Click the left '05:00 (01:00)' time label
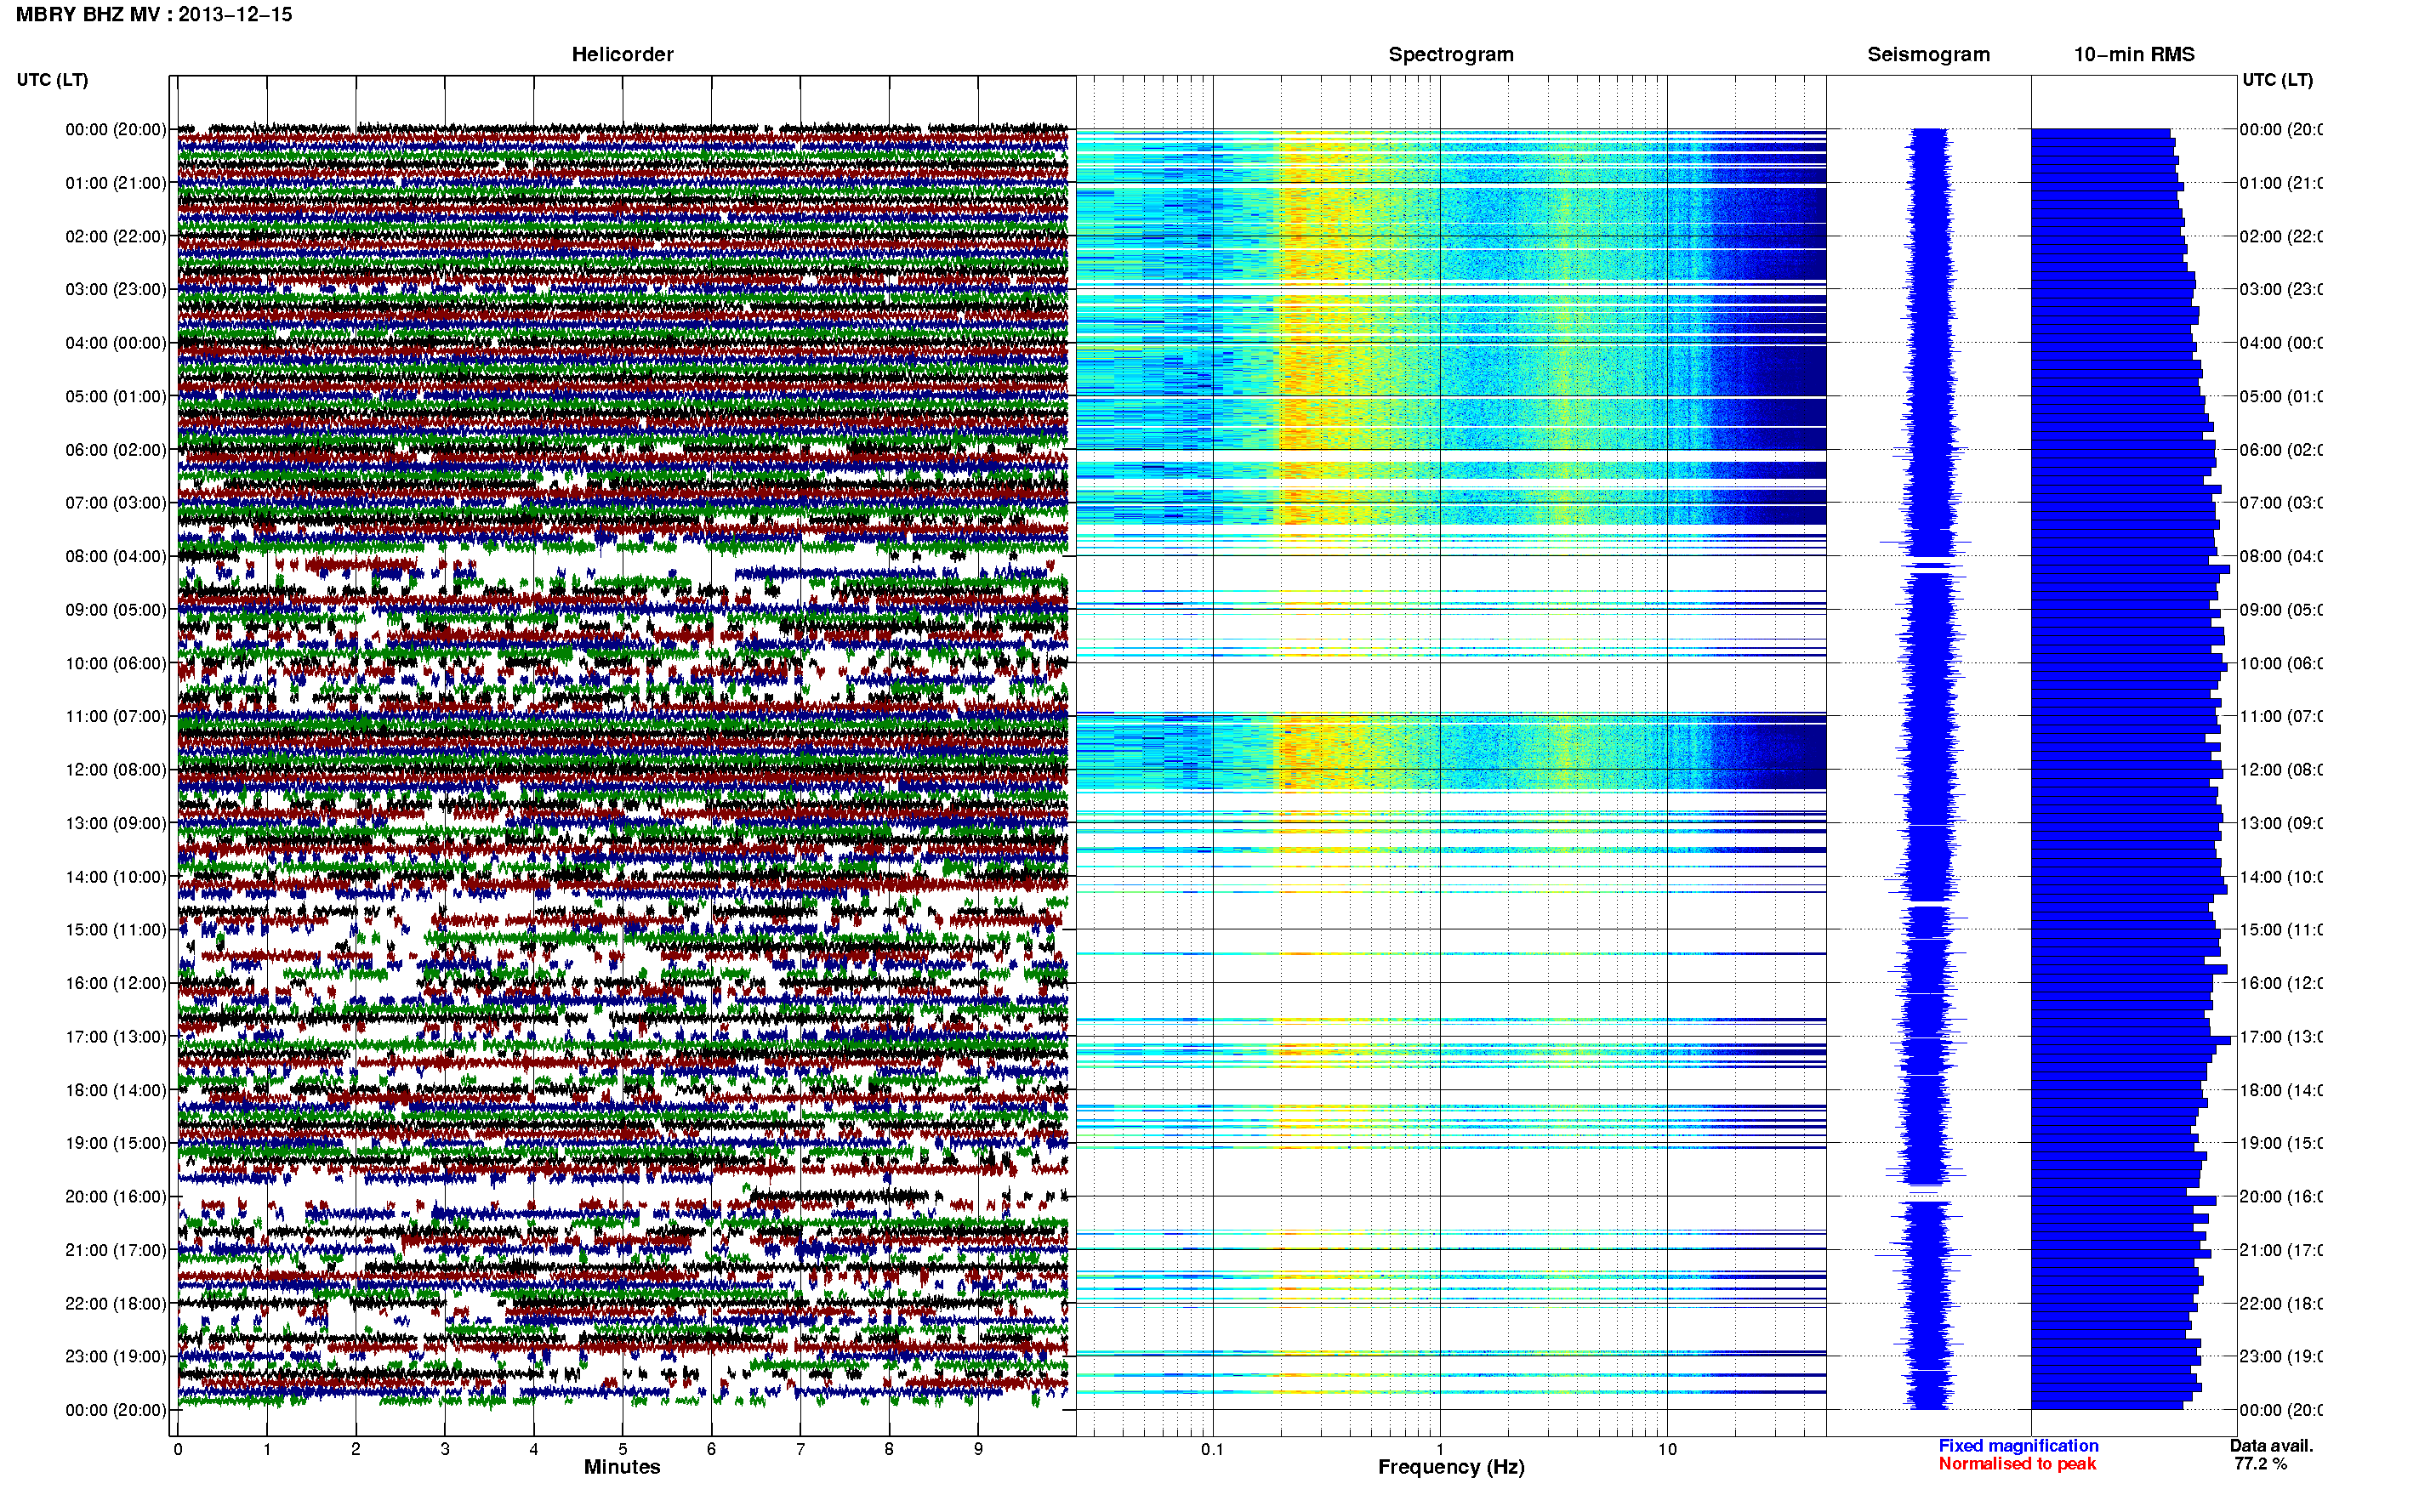Viewport: 2419px width, 1512px height. pyautogui.click(x=116, y=396)
